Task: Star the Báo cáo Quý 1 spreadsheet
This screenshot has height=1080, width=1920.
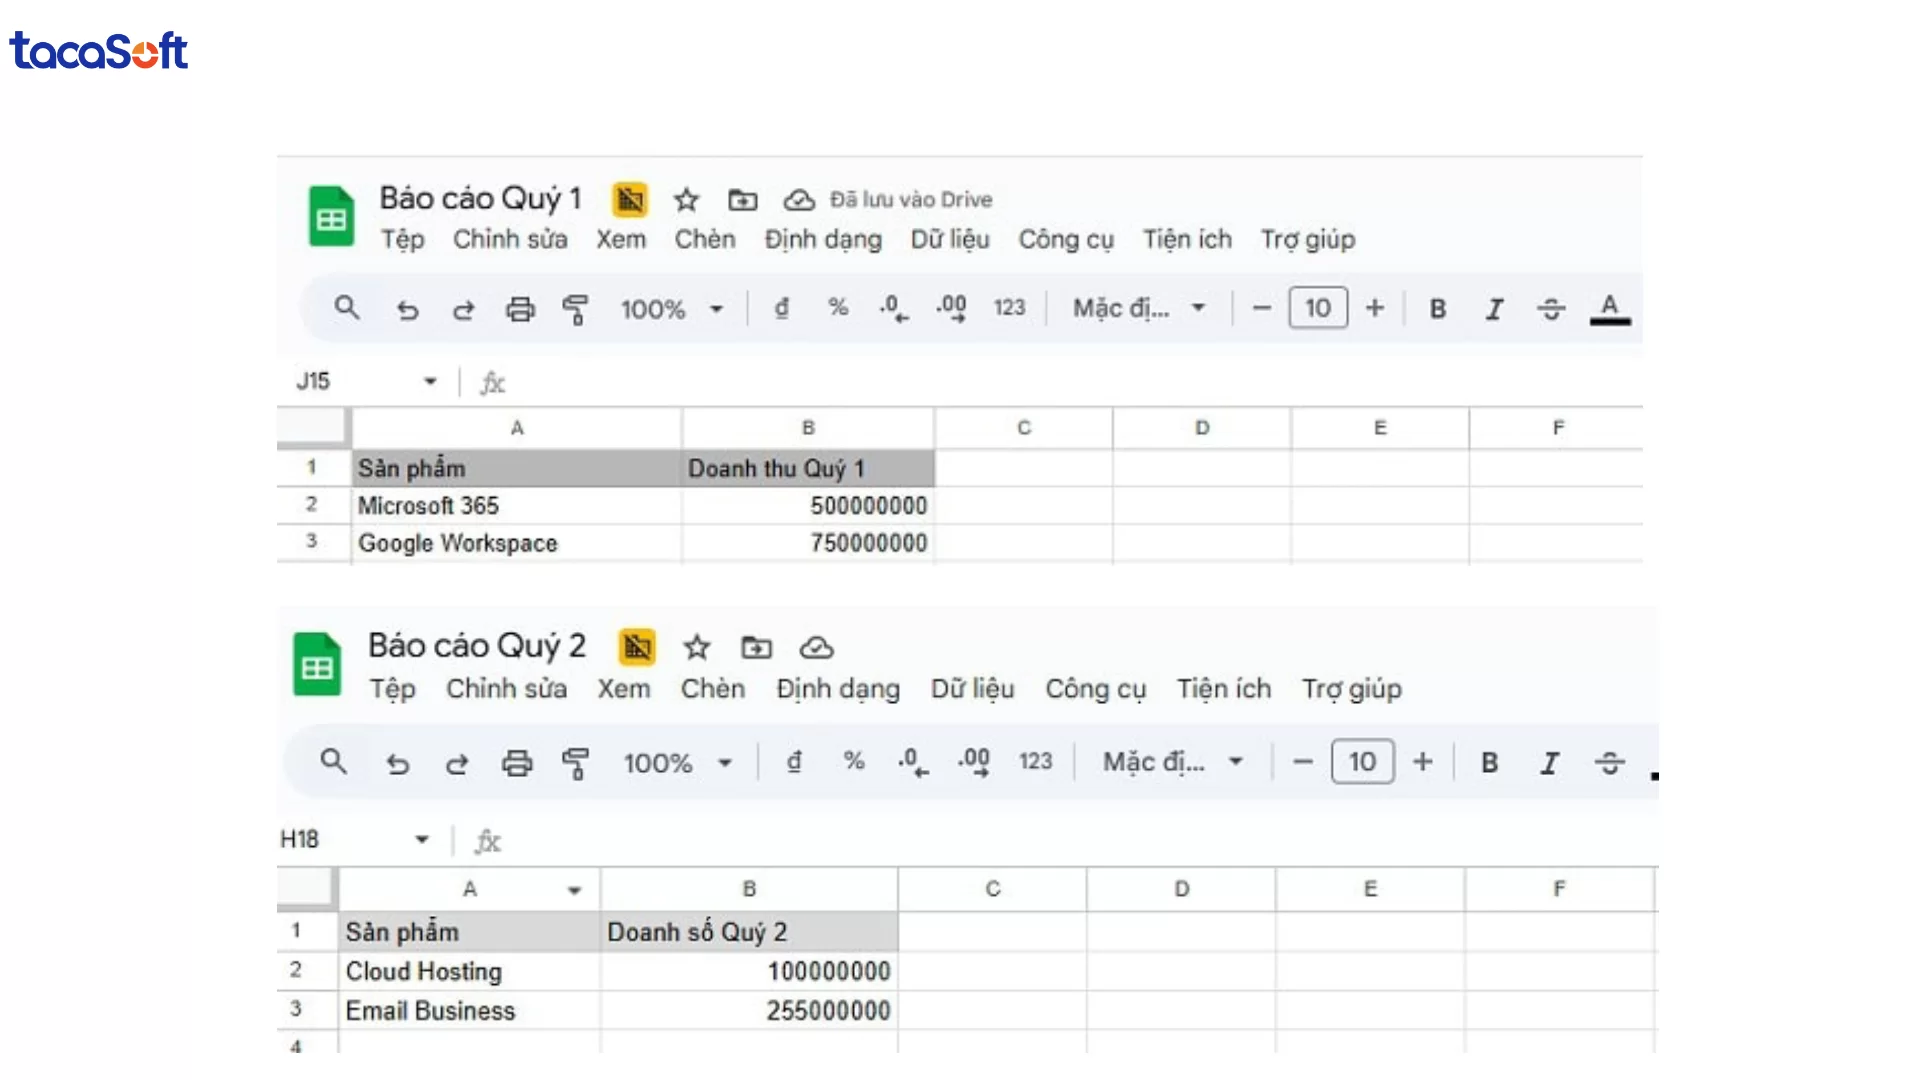Action: 686,200
